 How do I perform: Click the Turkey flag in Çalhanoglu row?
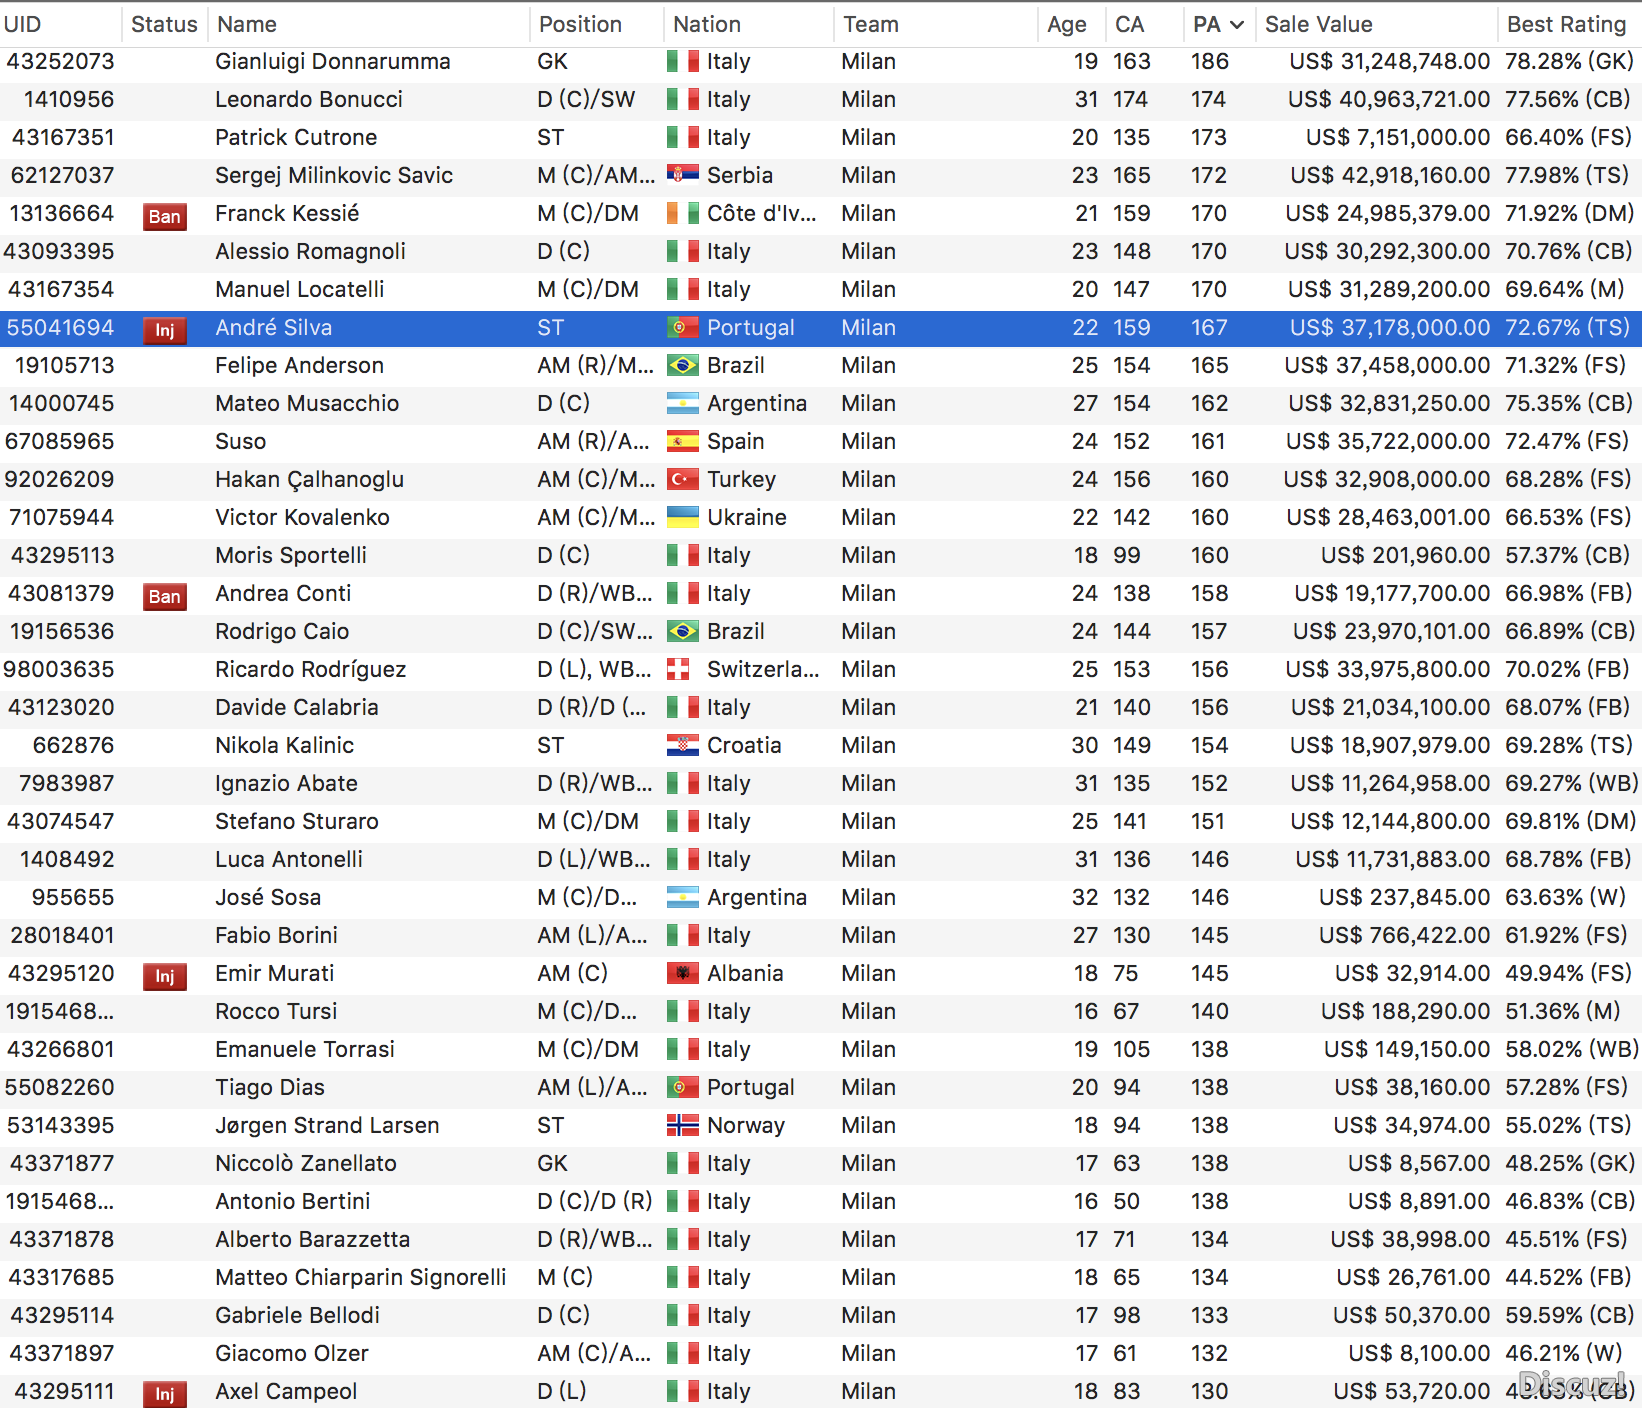click(x=683, y=479)
